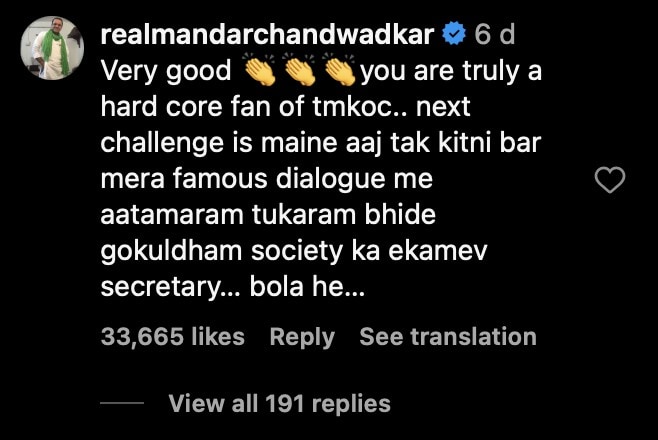Click "secretary... bola he..." final line
Viewport: 658px width, 440px height.
(233, 287)
